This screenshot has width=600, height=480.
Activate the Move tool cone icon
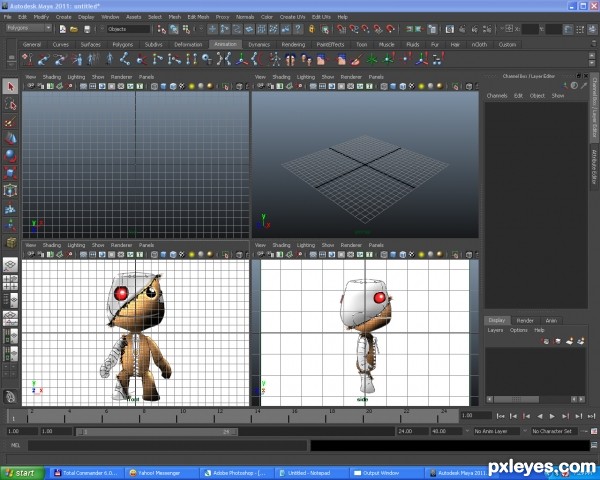[11, 139]
